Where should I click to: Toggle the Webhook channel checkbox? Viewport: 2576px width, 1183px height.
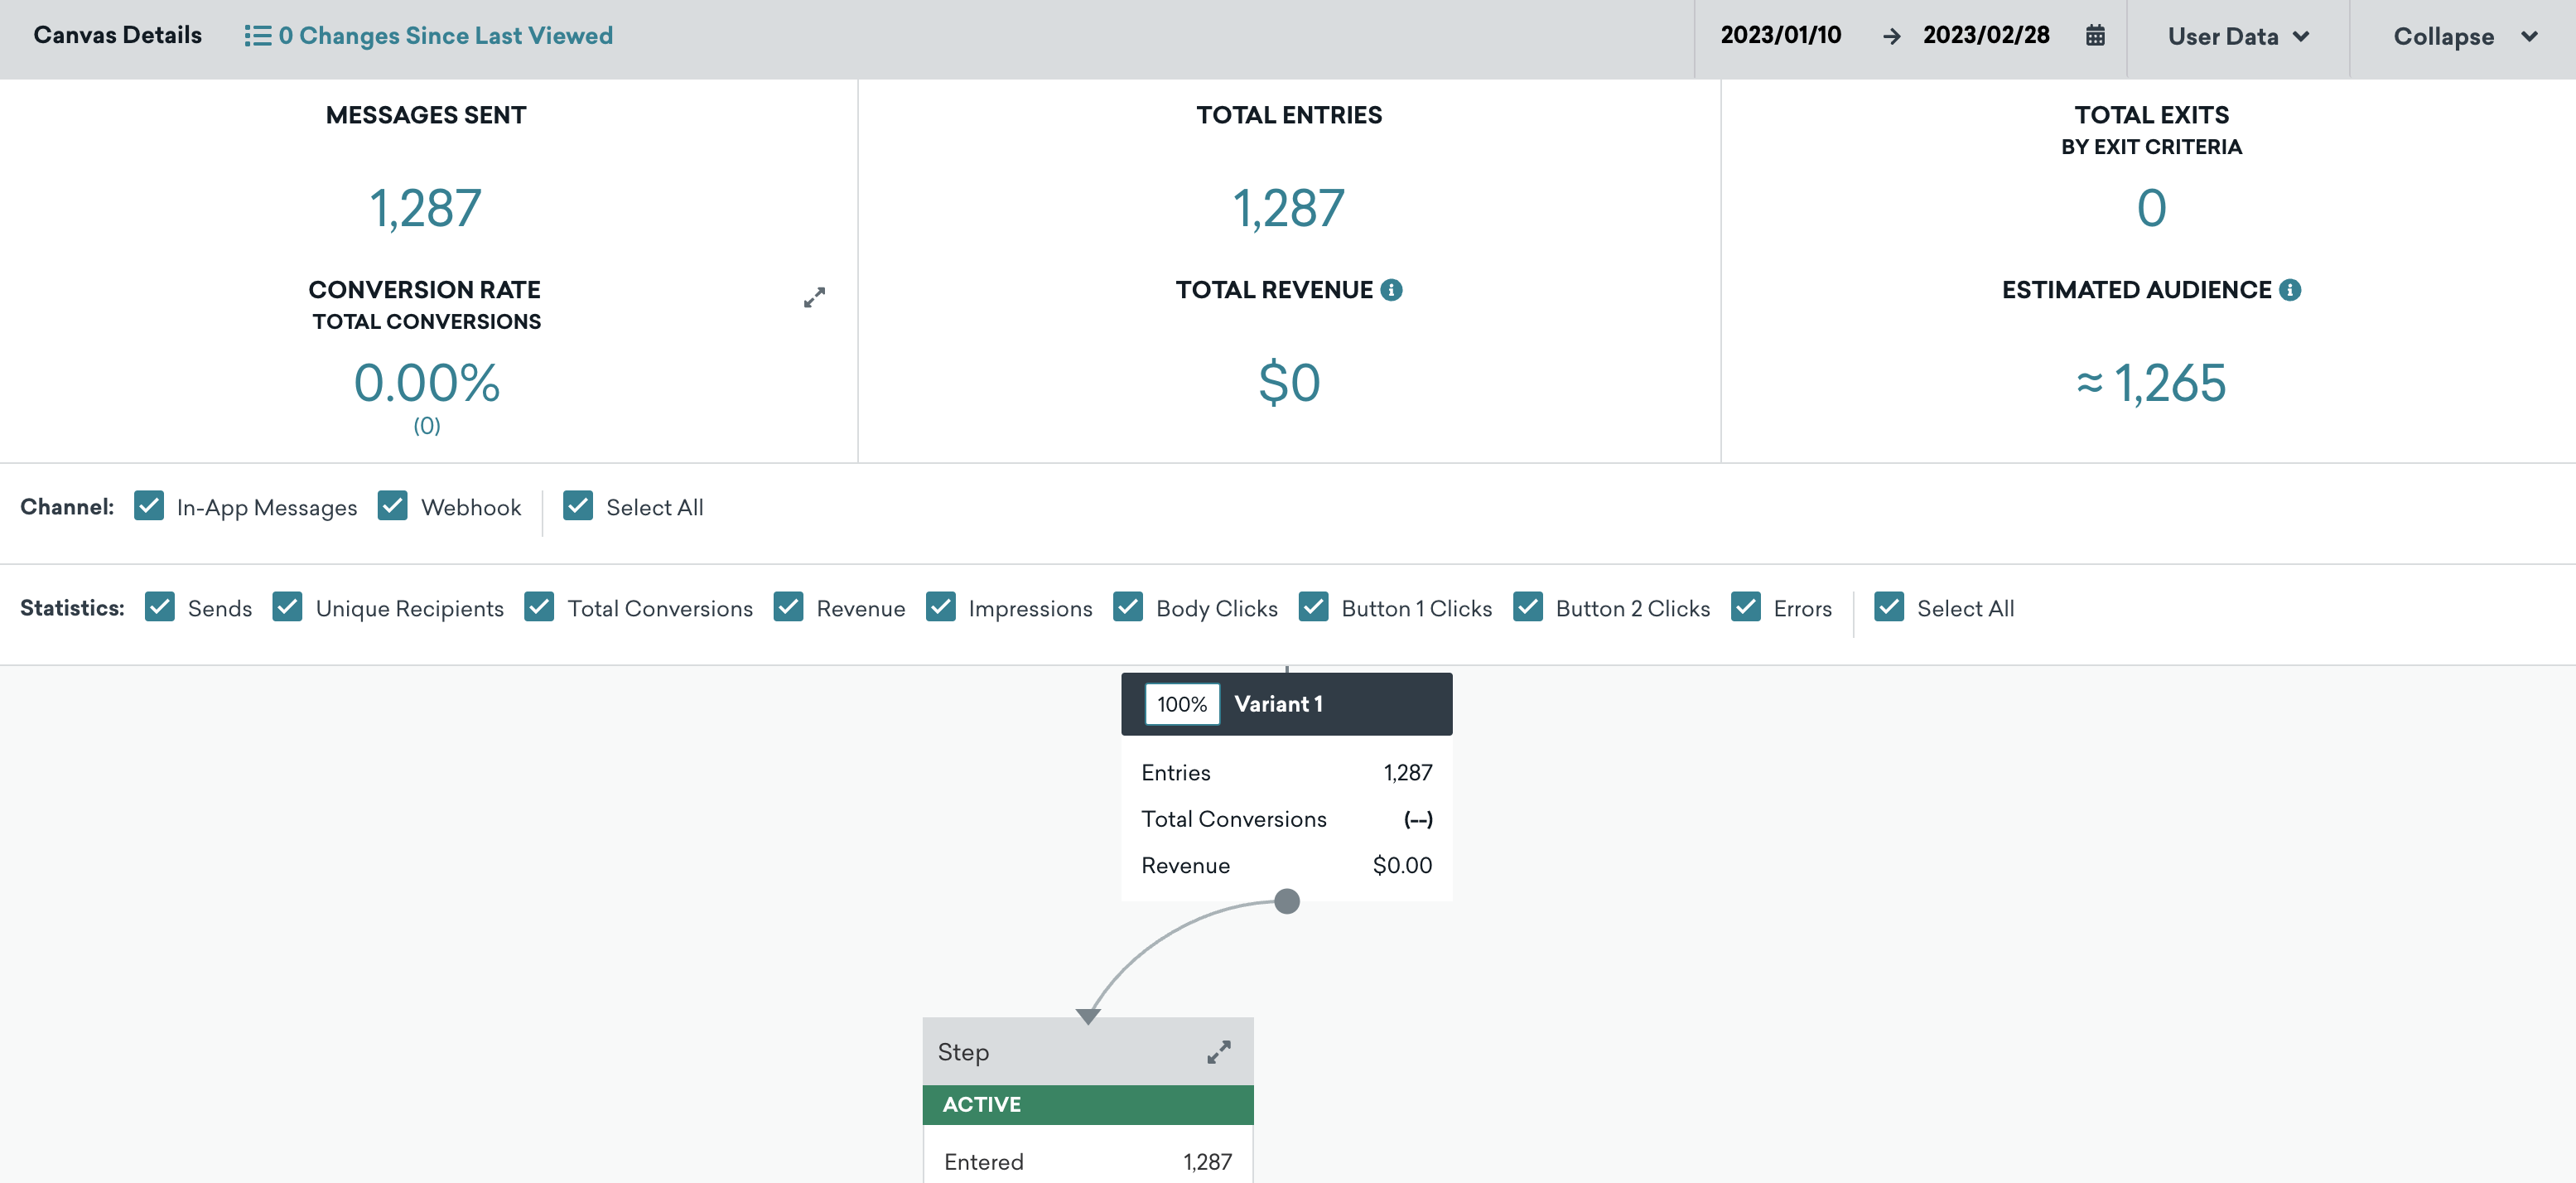393,506
